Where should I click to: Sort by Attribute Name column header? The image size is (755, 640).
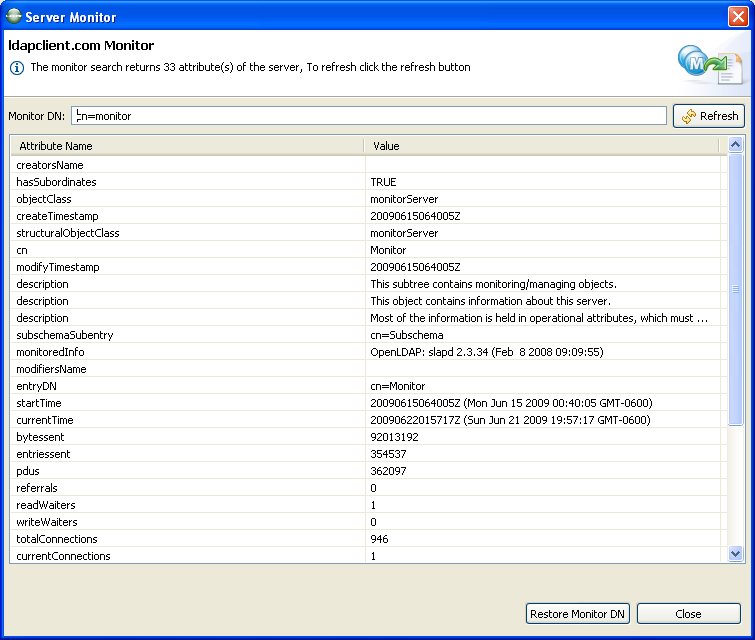coord(187,146)
